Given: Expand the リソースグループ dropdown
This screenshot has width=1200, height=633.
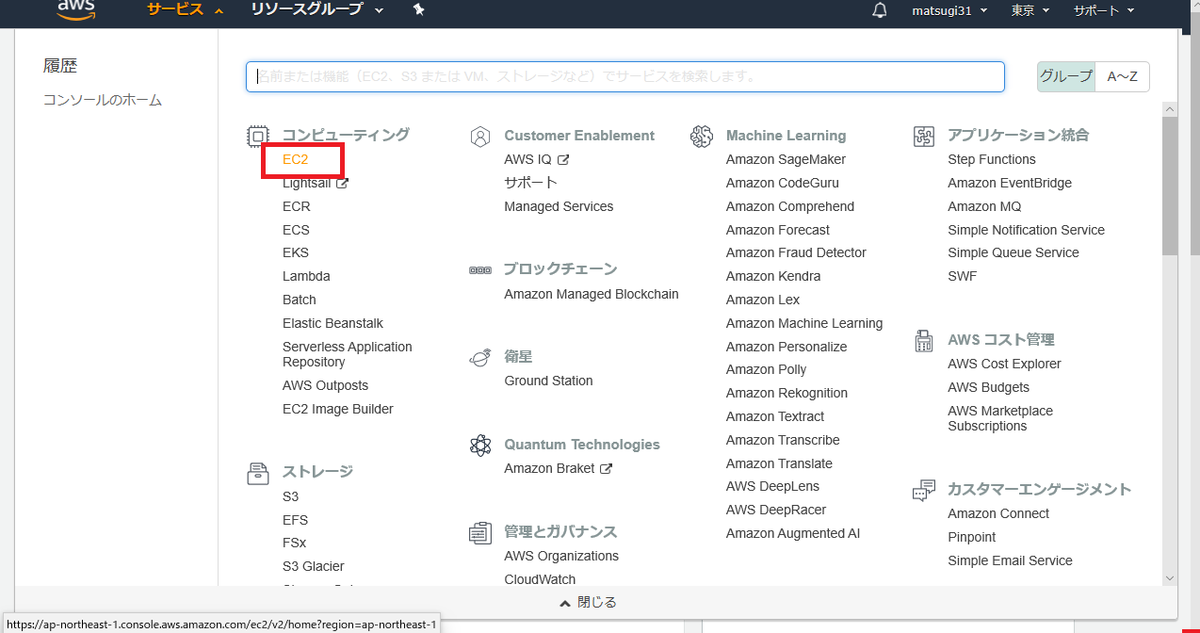Looking at the screenshot, I should click(317, 10).
